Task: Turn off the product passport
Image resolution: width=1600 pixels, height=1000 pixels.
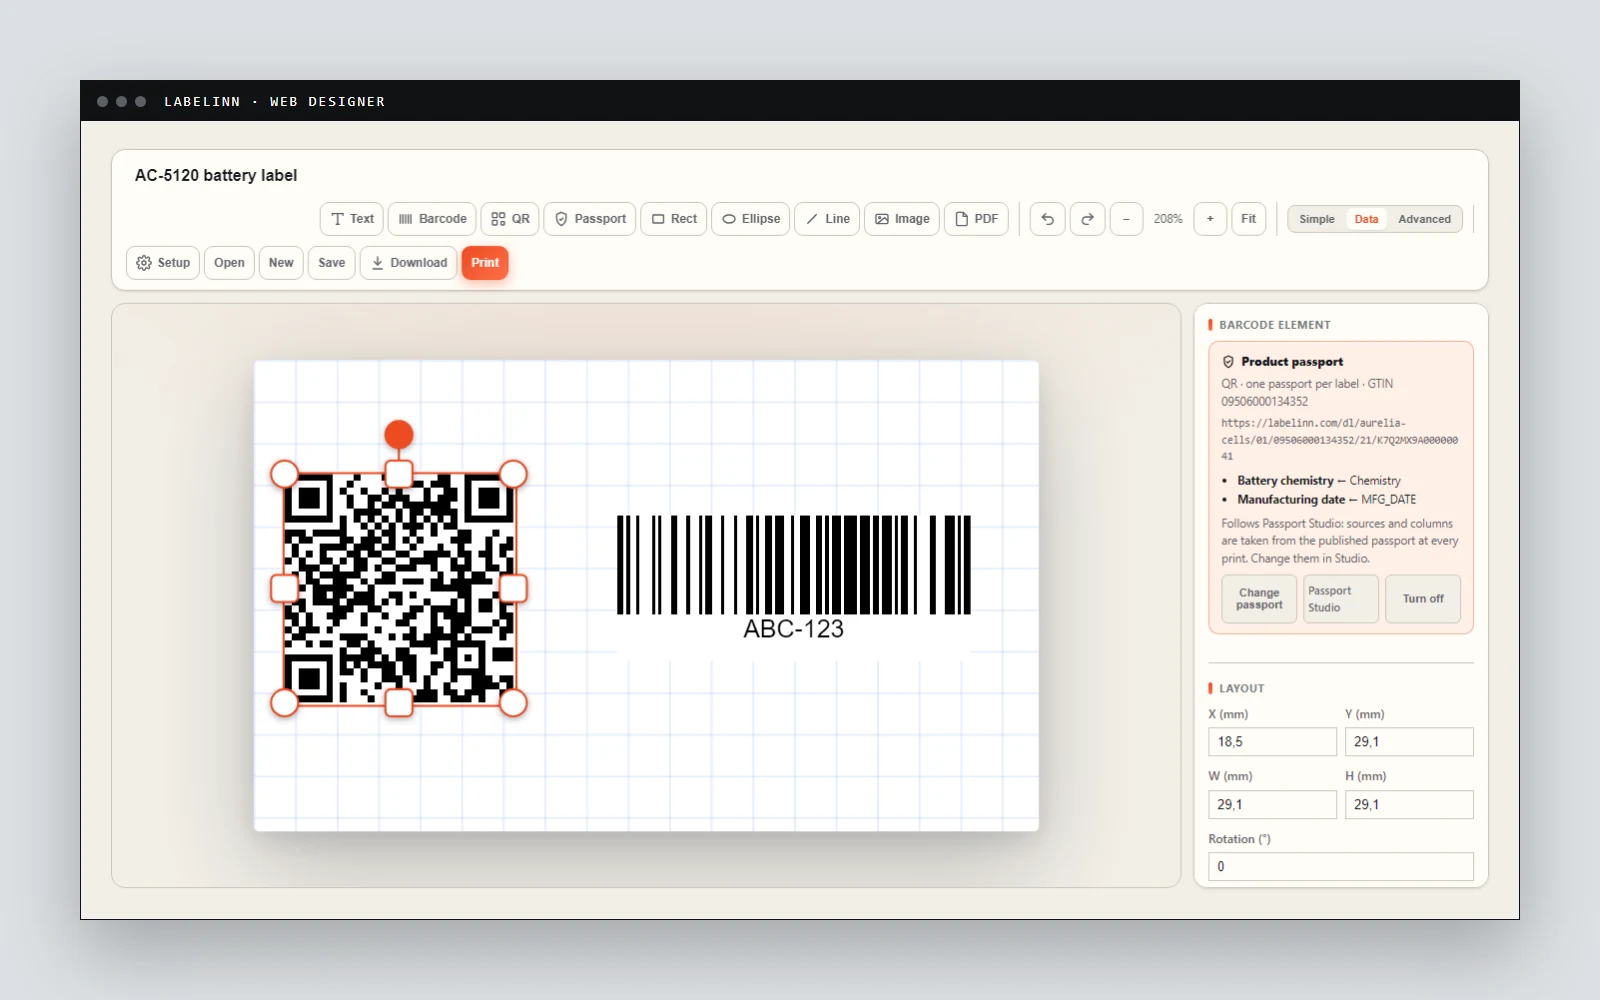Action: 1423,599
